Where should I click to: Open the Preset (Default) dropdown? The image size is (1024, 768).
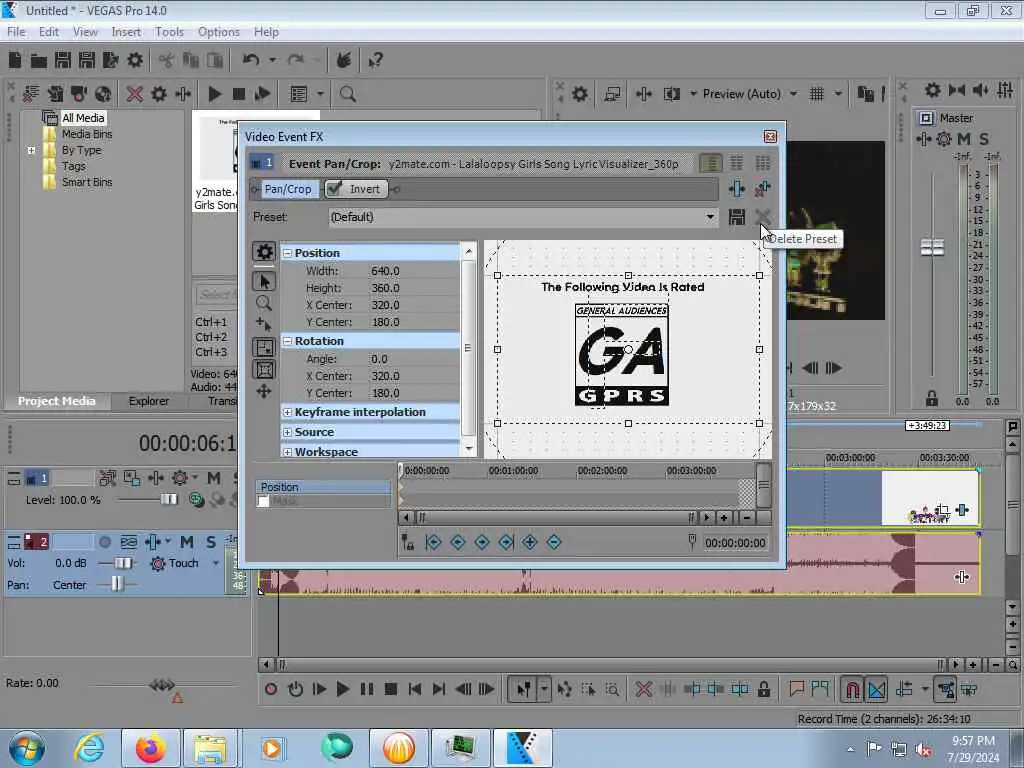pyautogui.click(x=710, y=217)
